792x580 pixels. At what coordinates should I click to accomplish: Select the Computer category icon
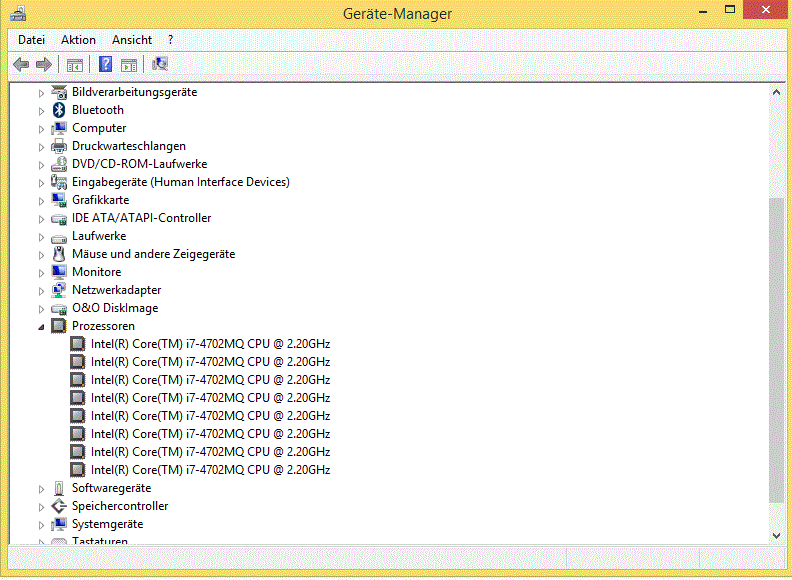(x=59, y=128)
